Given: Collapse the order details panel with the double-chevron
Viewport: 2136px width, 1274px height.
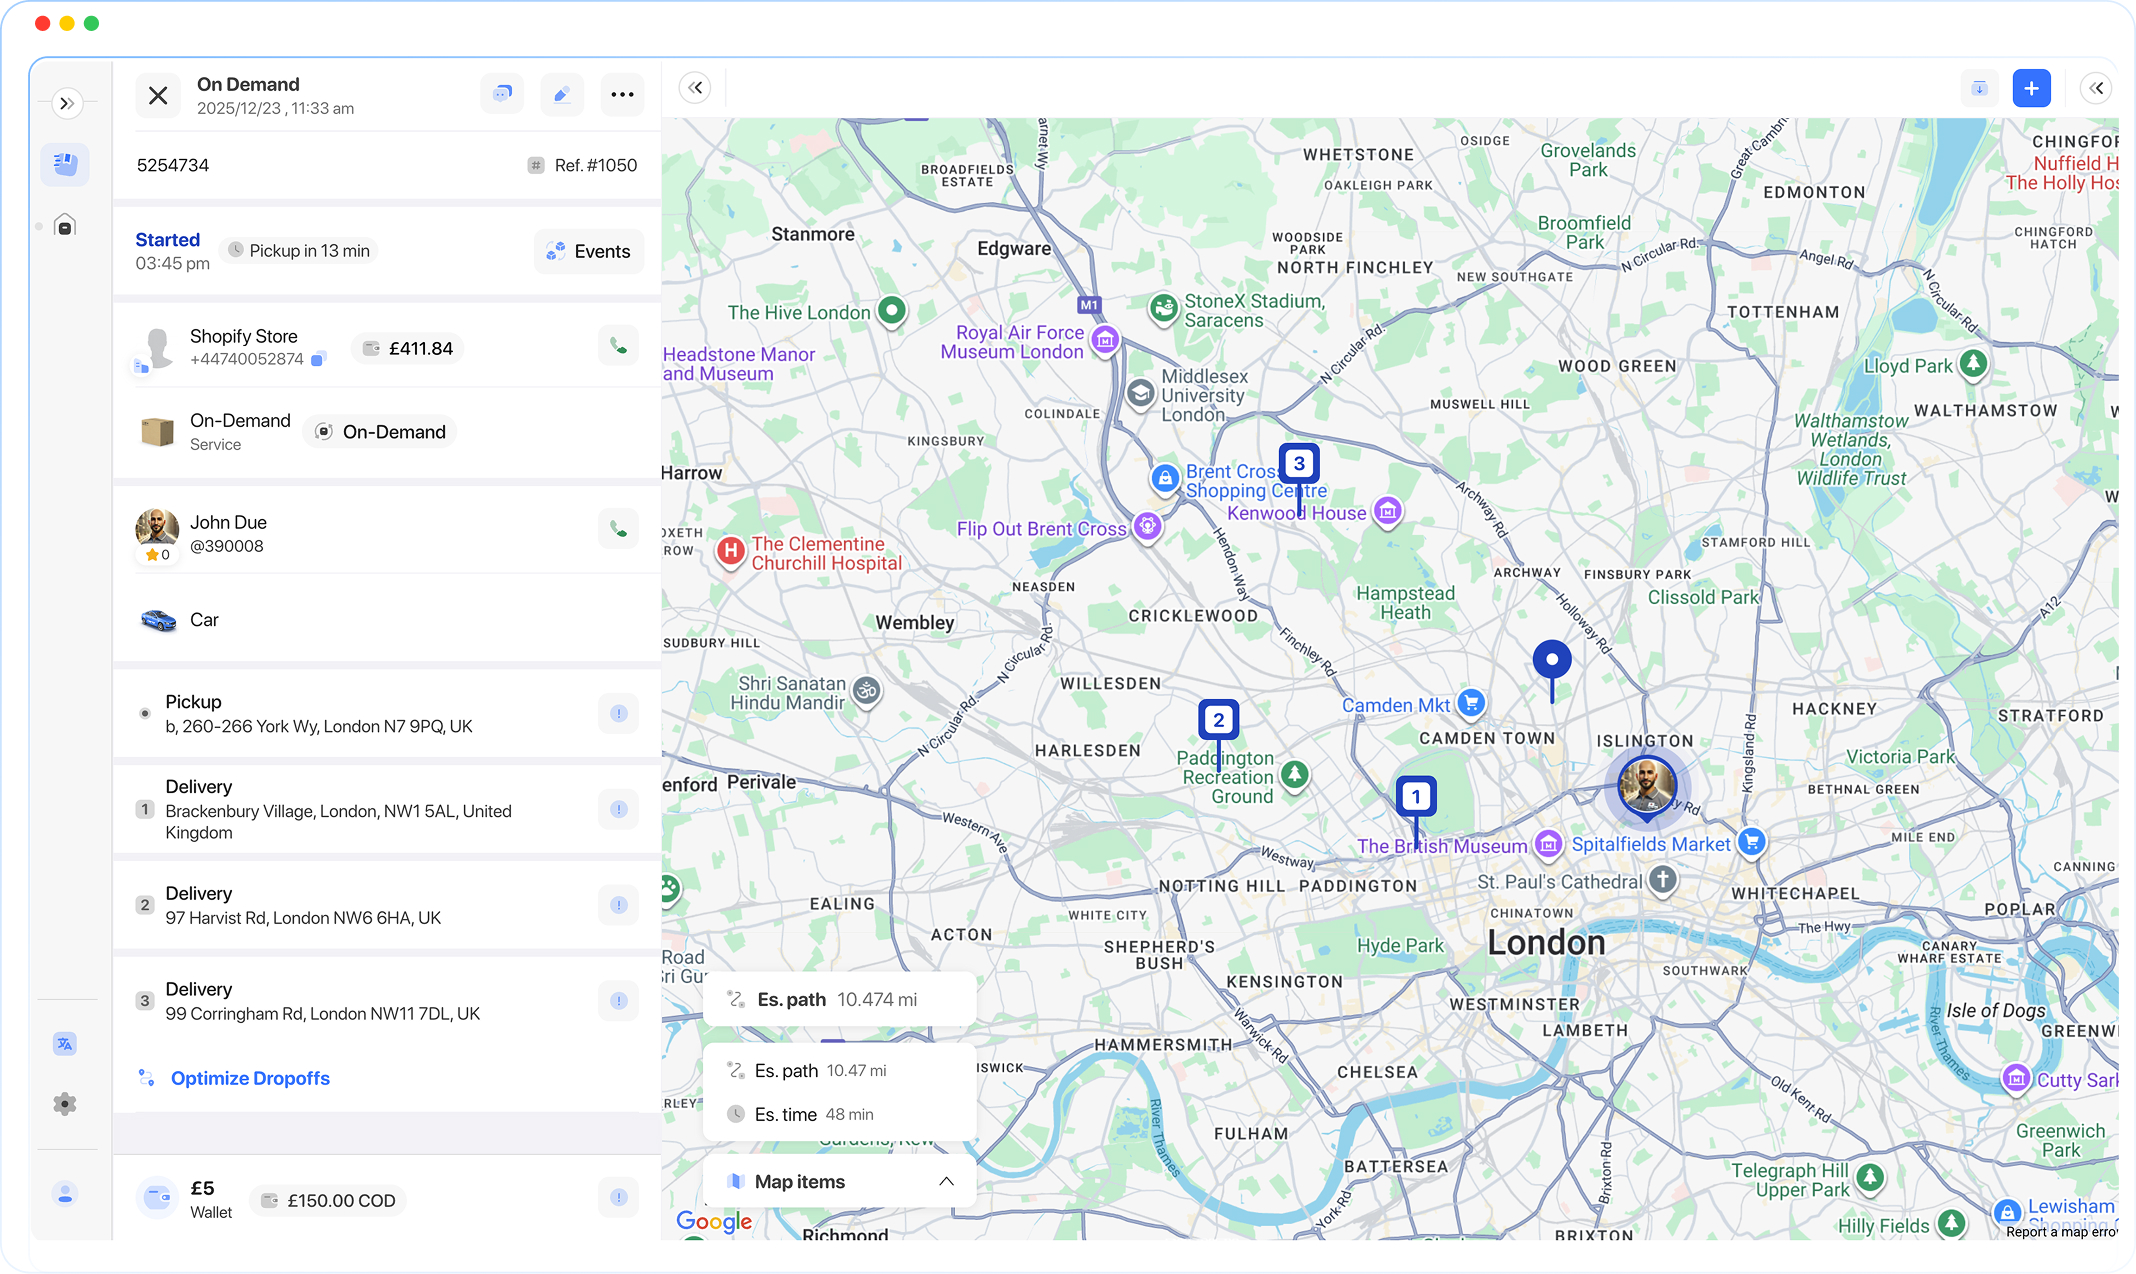Looking at the screenshot, I should [694, 87].
